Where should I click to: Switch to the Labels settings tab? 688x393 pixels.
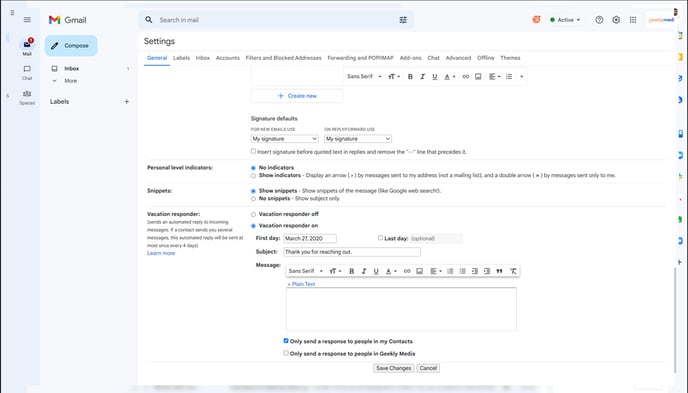click(x=181, y=58)
